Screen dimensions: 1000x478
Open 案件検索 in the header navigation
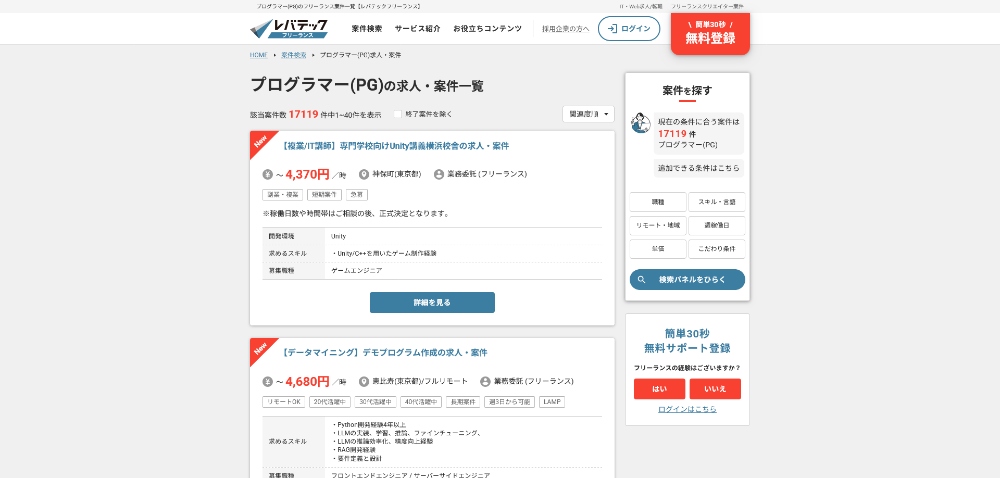coord(367,29)
